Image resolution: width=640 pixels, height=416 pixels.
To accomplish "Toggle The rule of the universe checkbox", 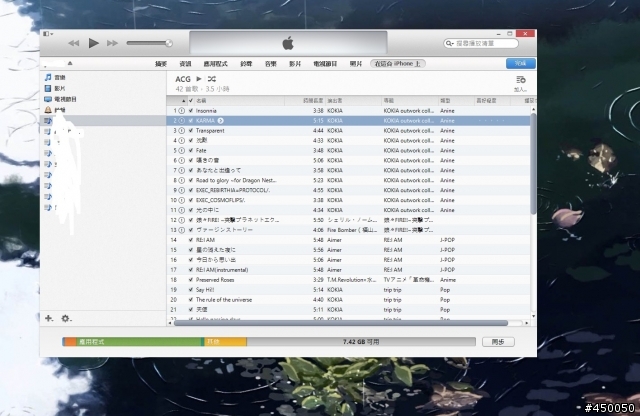I will coord(191,300).
